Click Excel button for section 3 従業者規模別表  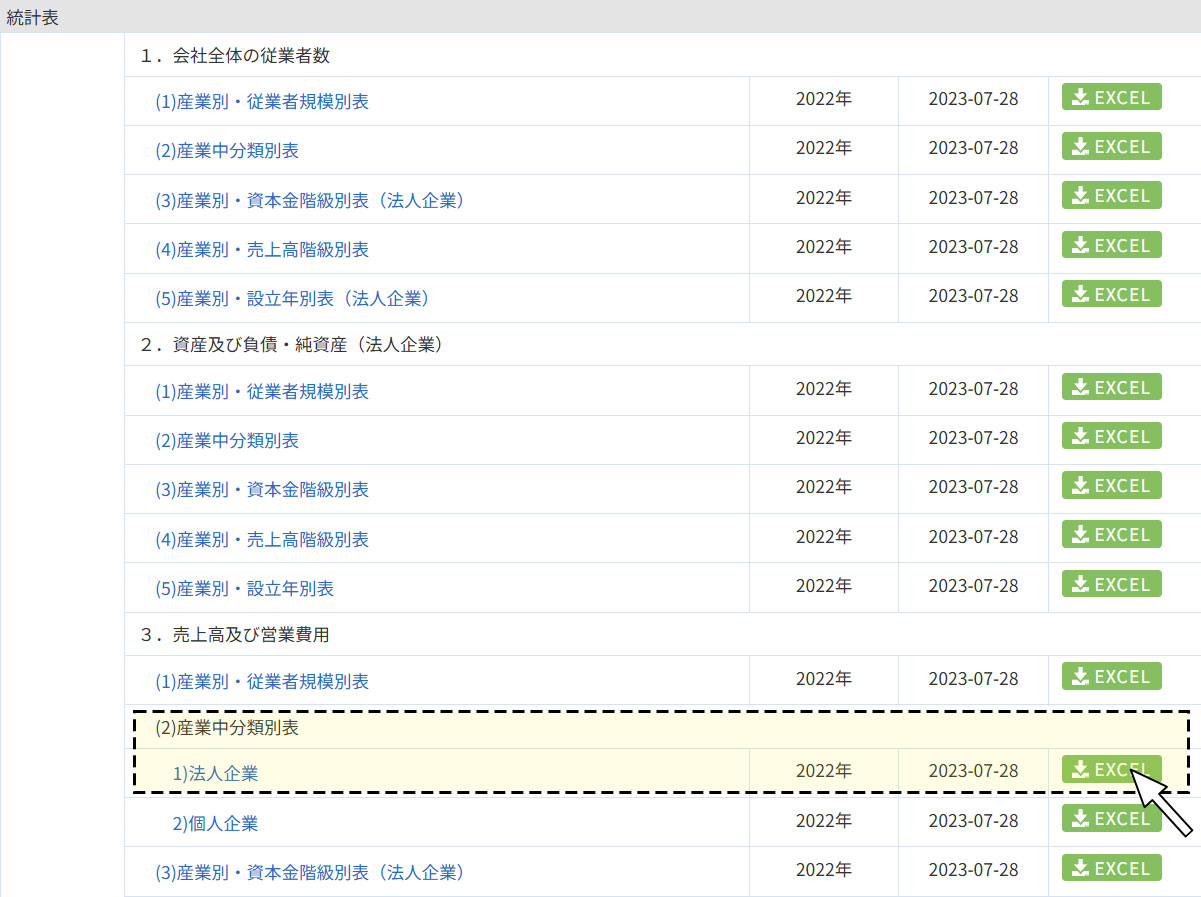click(1111, 677)
